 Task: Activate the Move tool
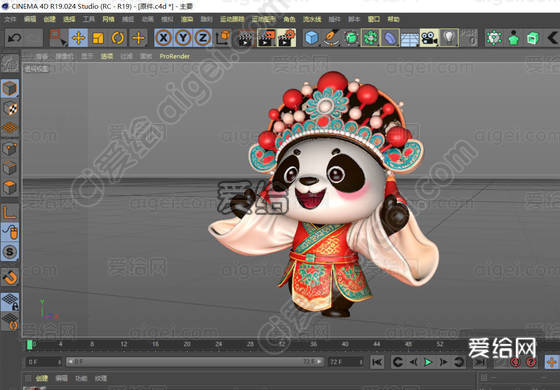click(78, 38)
